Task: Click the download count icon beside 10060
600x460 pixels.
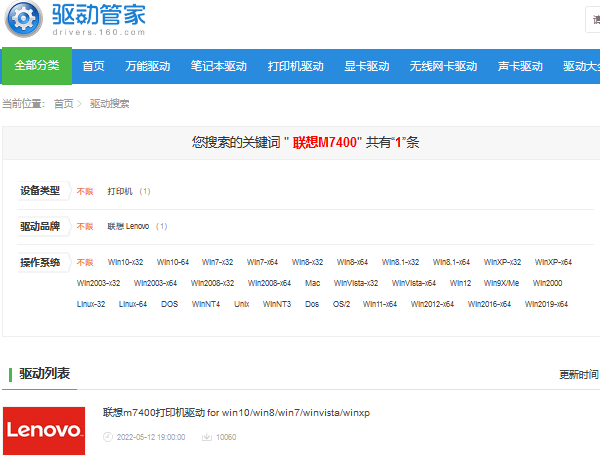Action: pyautogui.click(x=207, y=437)
